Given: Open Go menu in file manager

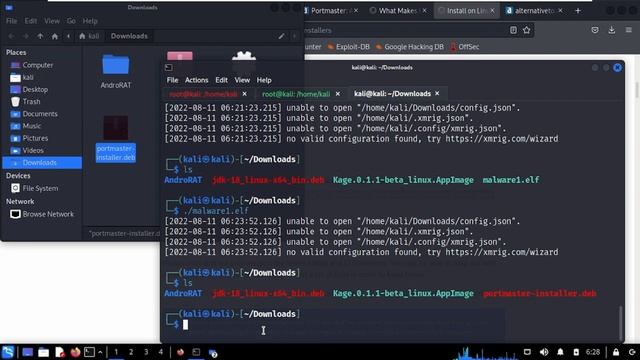Looking at the screenshot, I should 71,21.
